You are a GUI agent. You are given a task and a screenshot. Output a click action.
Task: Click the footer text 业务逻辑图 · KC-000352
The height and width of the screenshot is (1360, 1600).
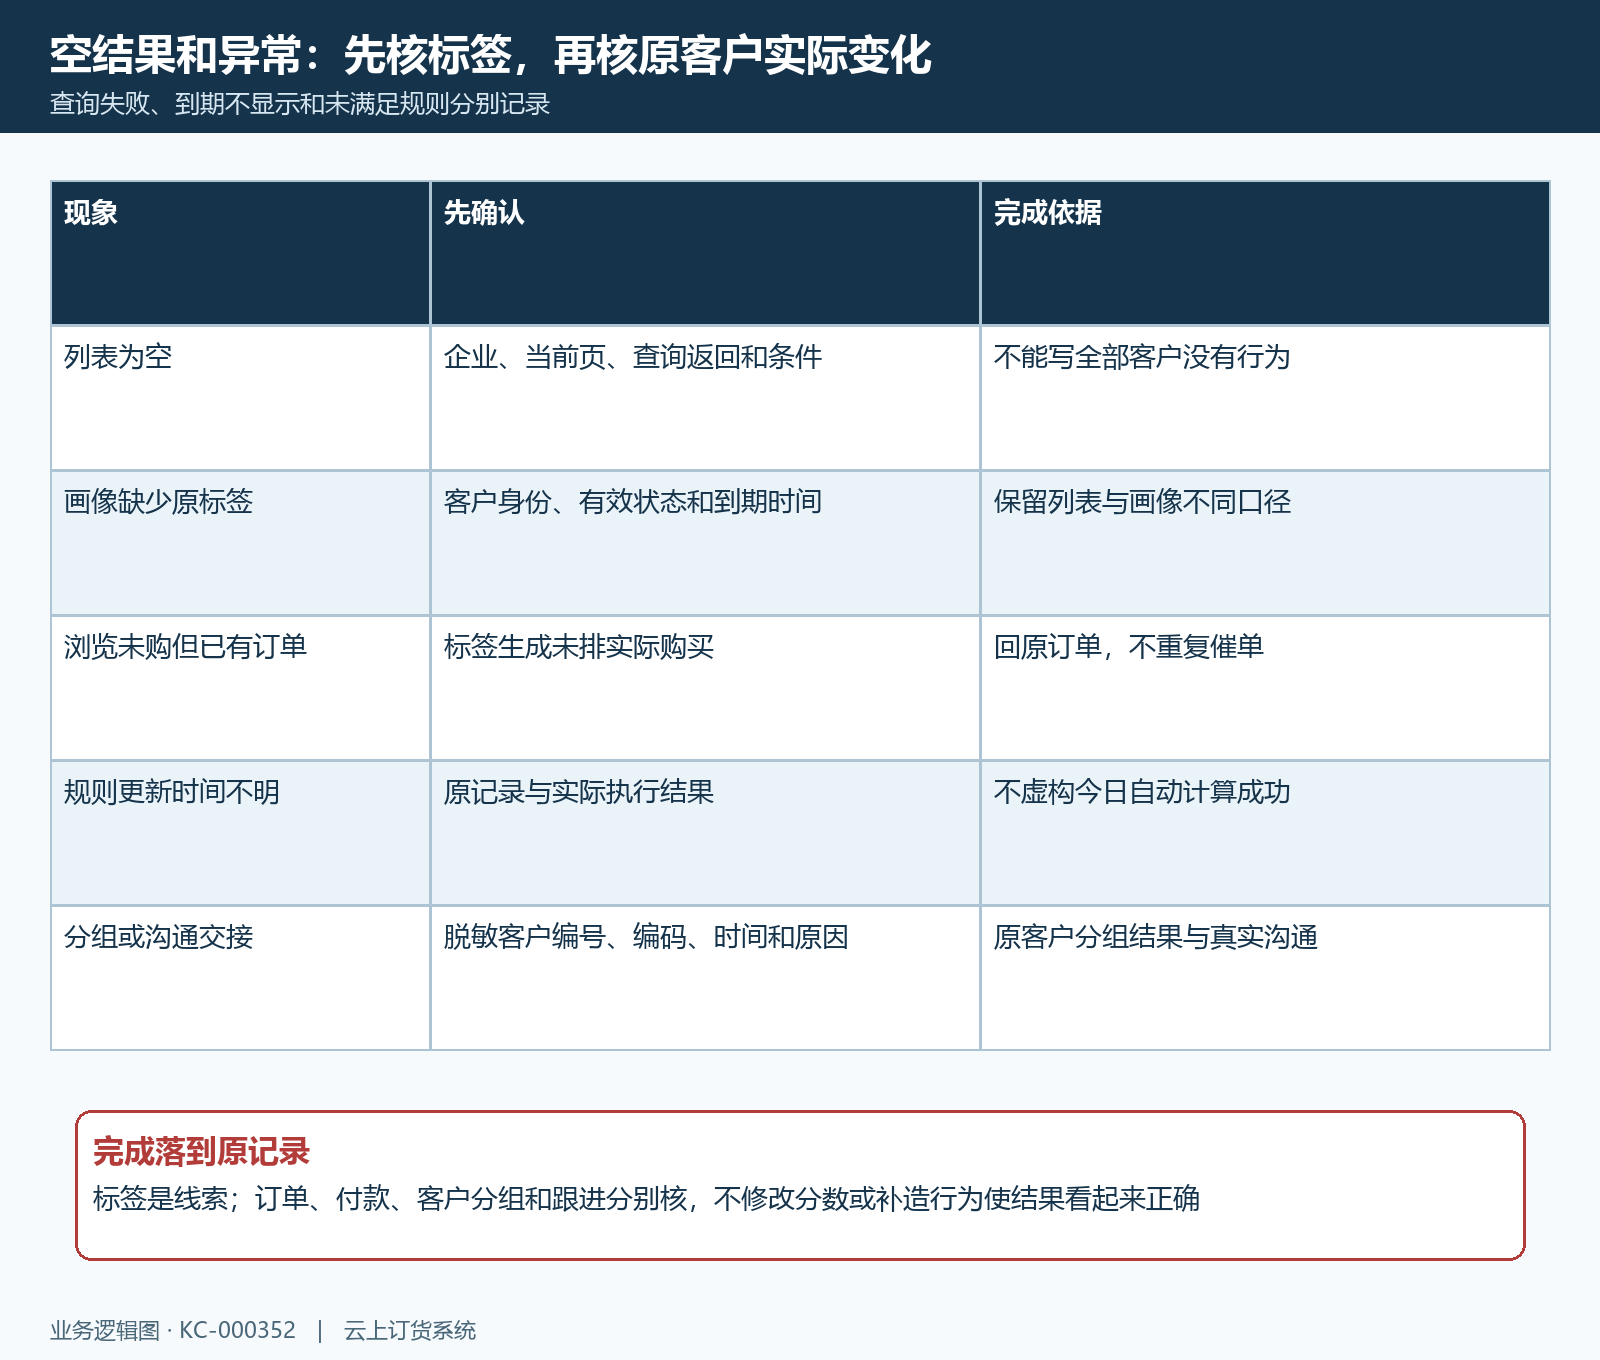(173, 1330)
